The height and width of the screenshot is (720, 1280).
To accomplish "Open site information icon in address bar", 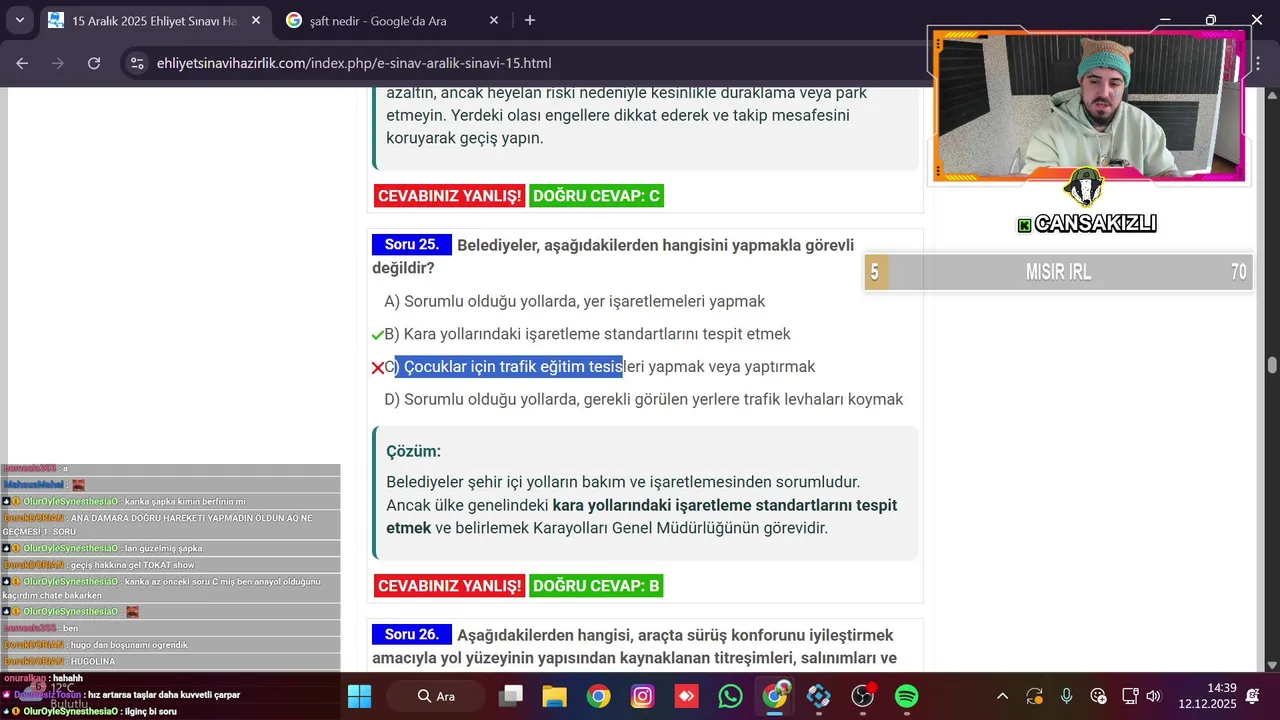I will click(x=137, y=63).
